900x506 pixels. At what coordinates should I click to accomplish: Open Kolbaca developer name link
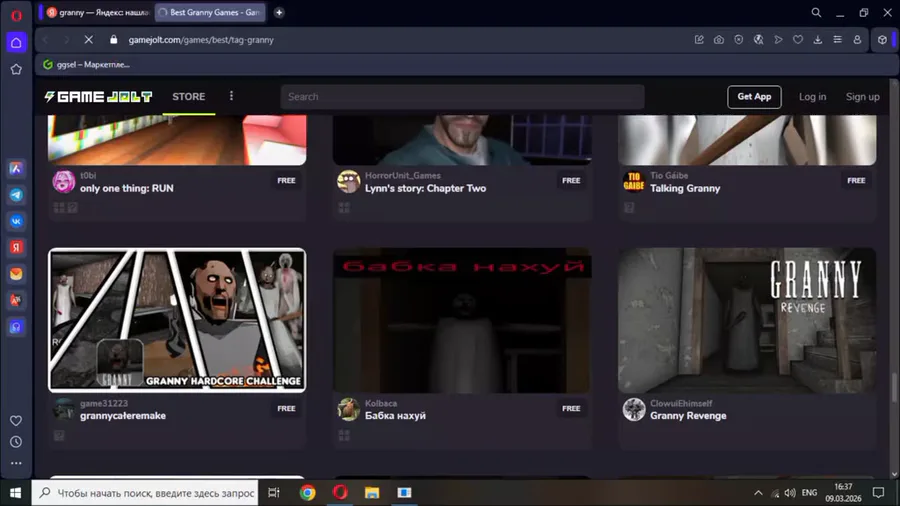(381, 403)
